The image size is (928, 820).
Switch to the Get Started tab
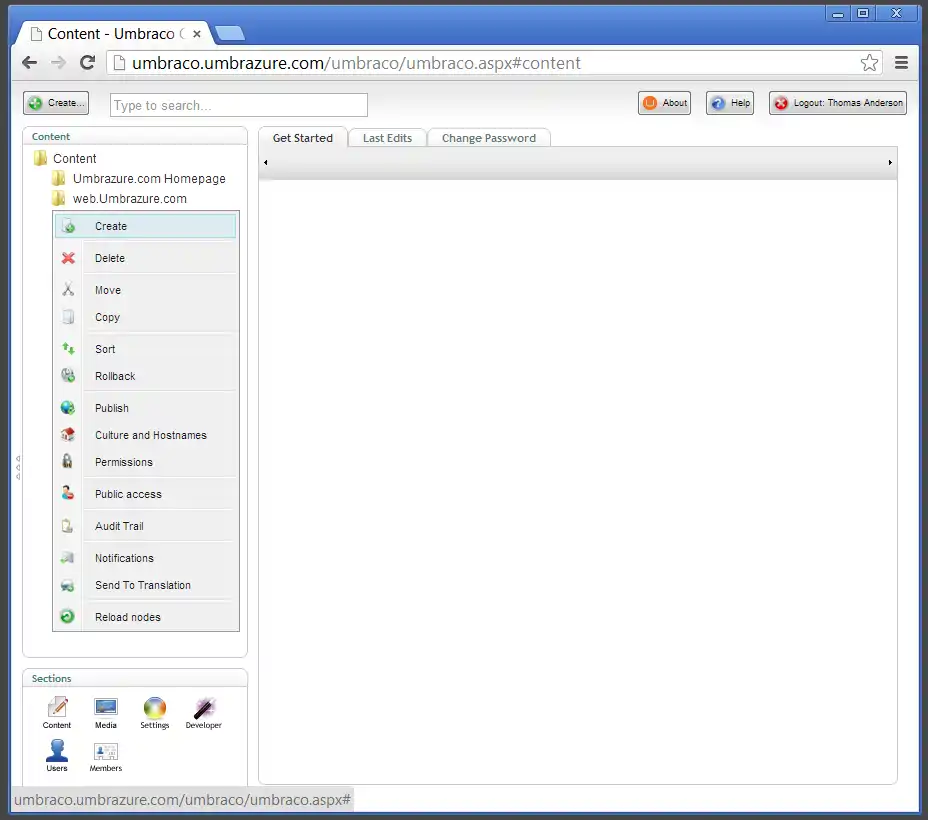[x=302, y=138]
